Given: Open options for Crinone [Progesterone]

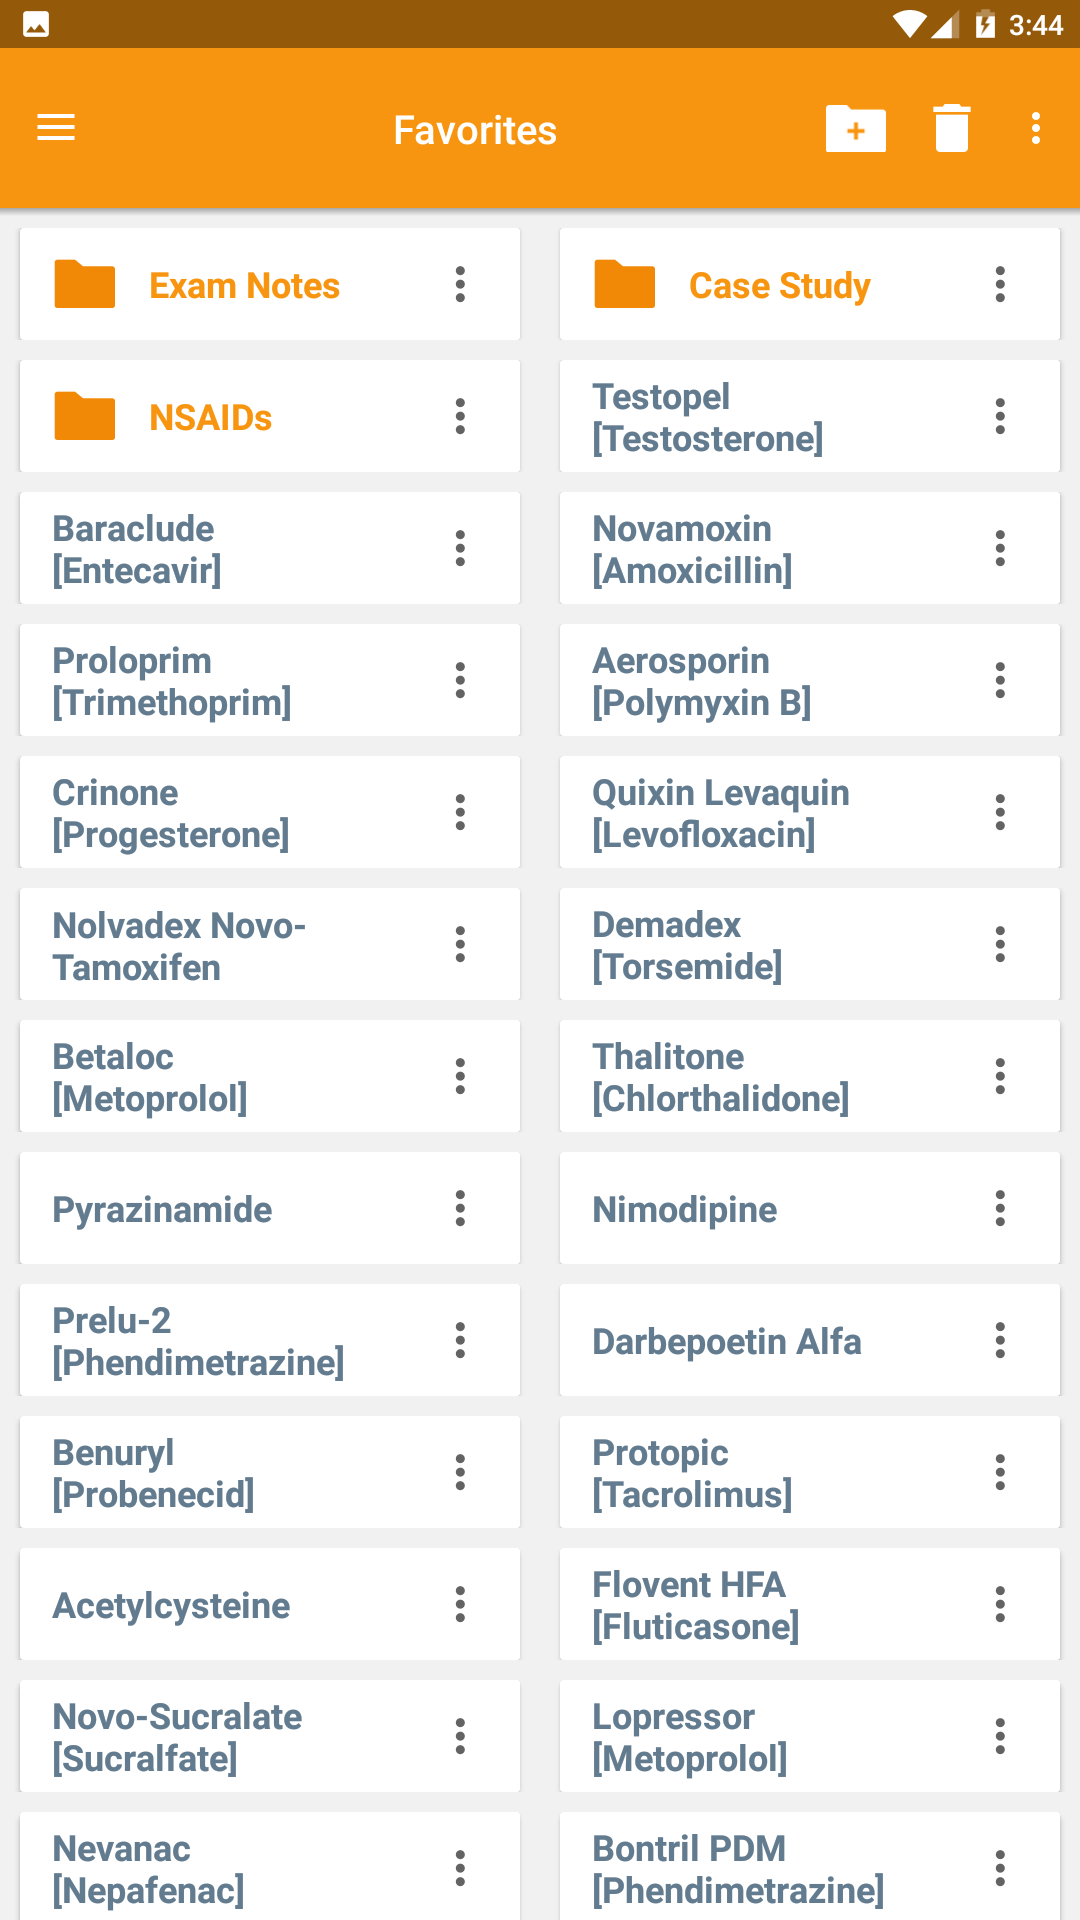Looking at the screenshot, I should [x=460, y=813].
